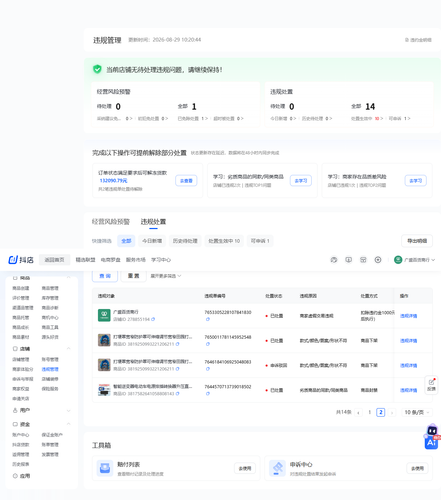Screen dimensions: 441x500
Task: Copy the shop ID 278855194
Action: pyautogui.click(x=153, y=319)
